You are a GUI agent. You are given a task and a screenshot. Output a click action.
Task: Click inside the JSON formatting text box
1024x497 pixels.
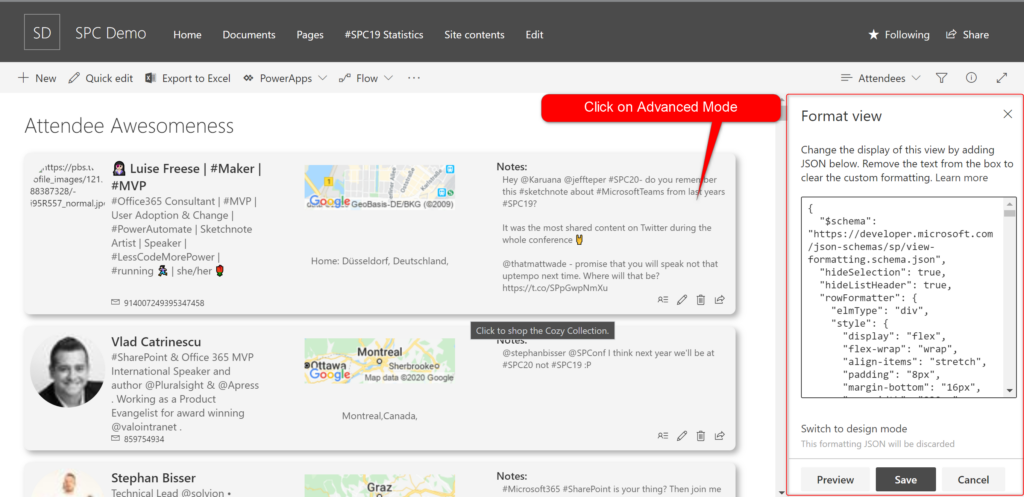pos(903,297)
